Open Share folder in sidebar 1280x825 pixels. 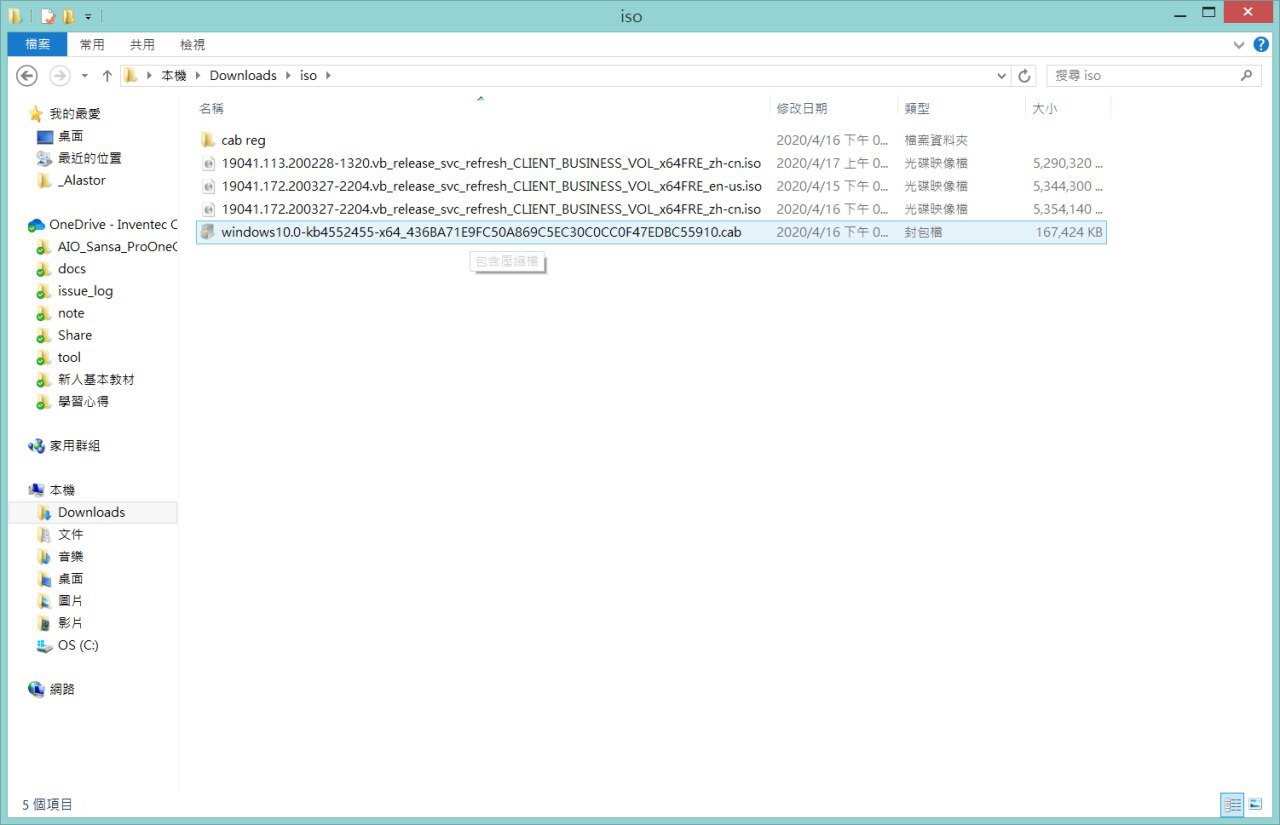(75, 335)
